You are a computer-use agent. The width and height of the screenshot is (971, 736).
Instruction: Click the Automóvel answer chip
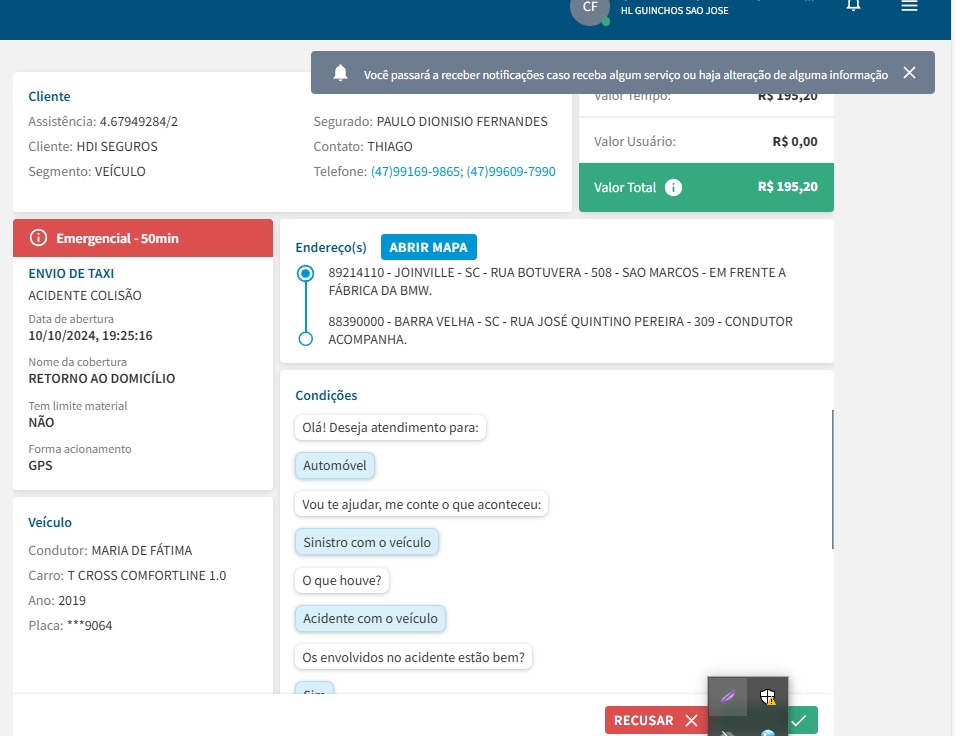[335, 465]
